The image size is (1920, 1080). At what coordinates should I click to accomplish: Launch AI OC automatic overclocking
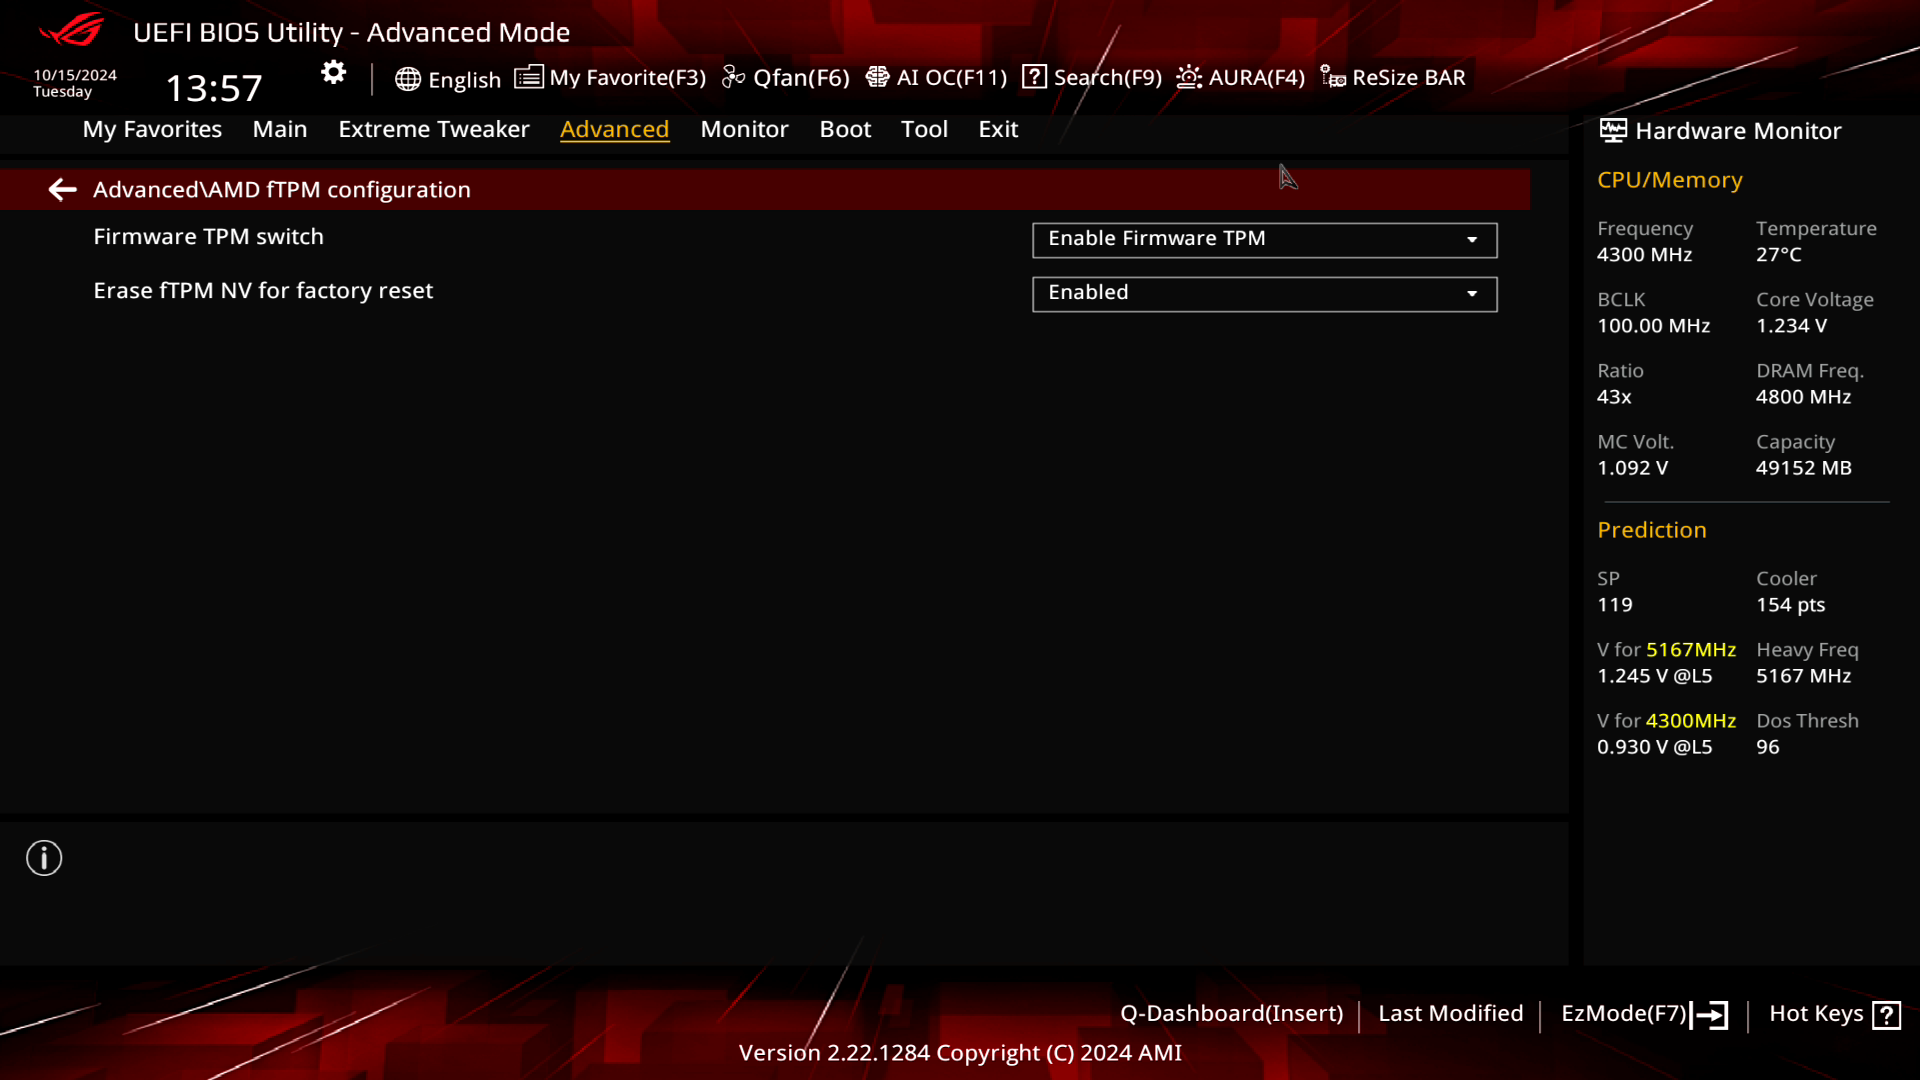(x=938, y=76)
